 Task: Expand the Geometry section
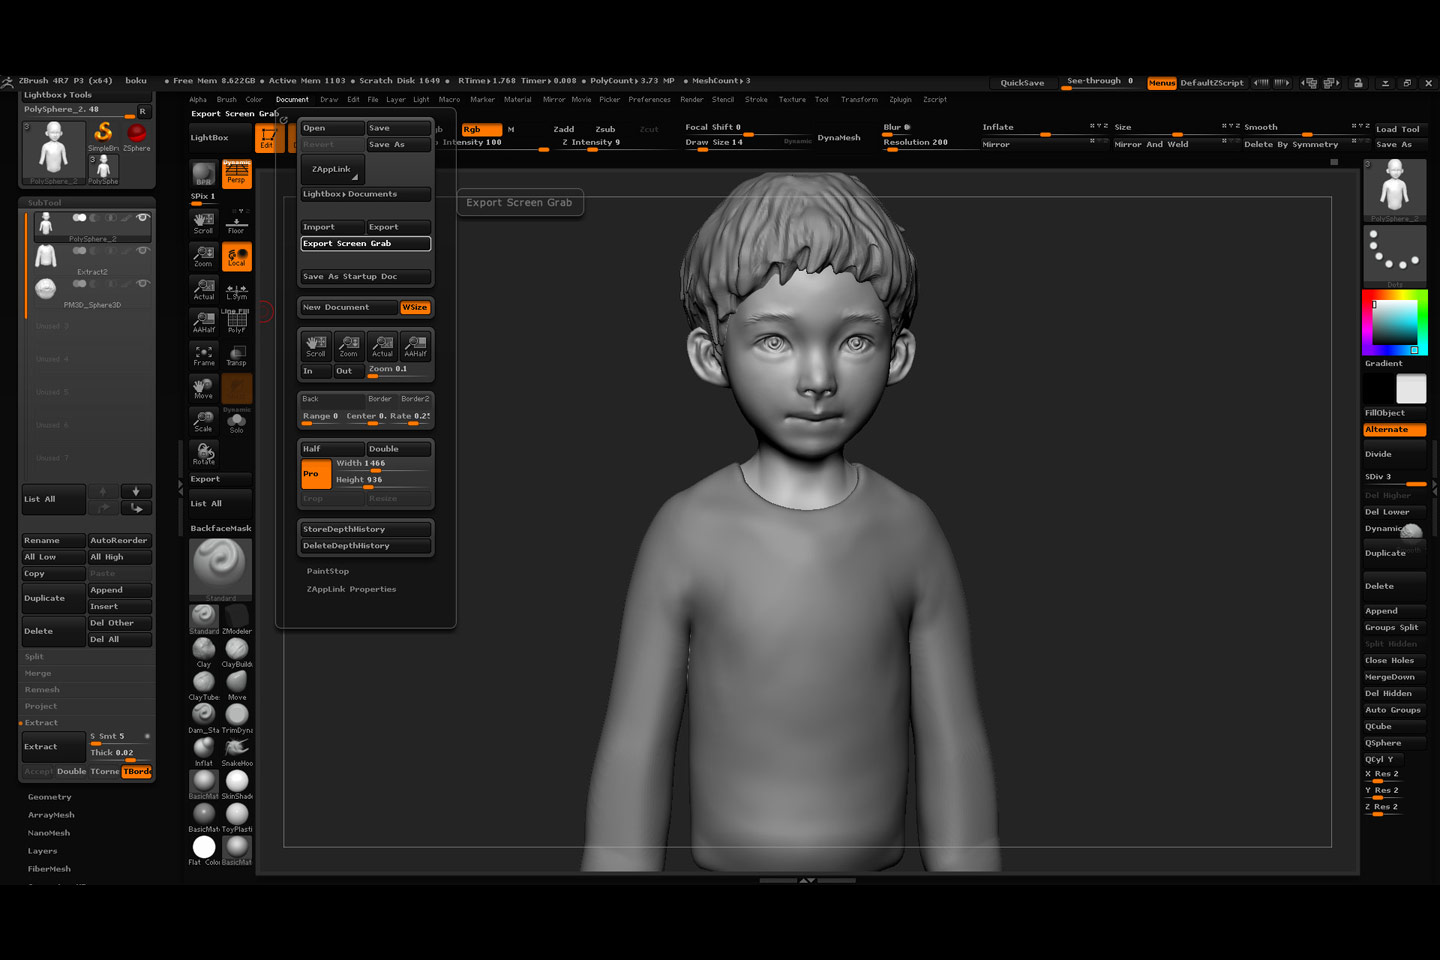pos(50,797)
